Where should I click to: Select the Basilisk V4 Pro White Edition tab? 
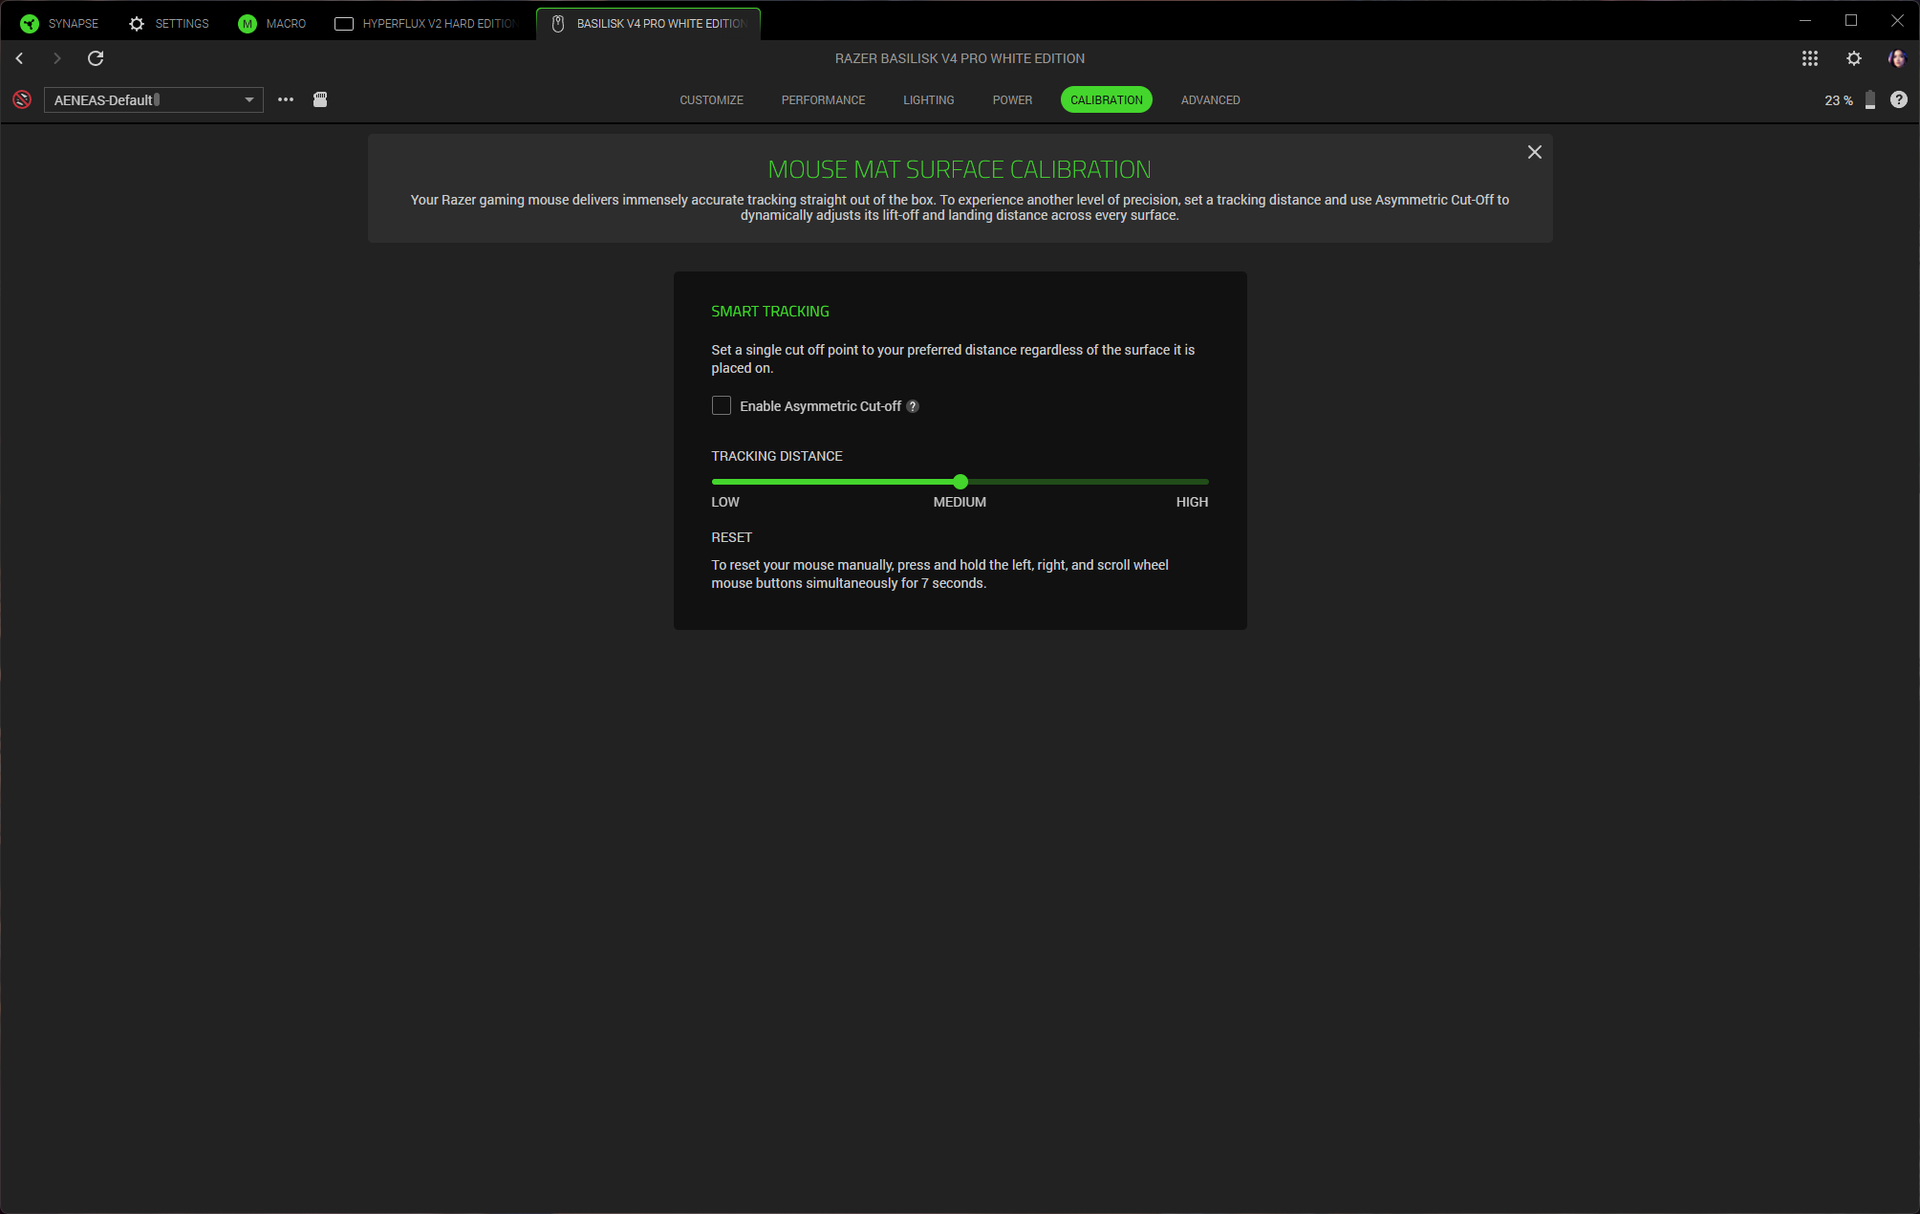point(648,23)
